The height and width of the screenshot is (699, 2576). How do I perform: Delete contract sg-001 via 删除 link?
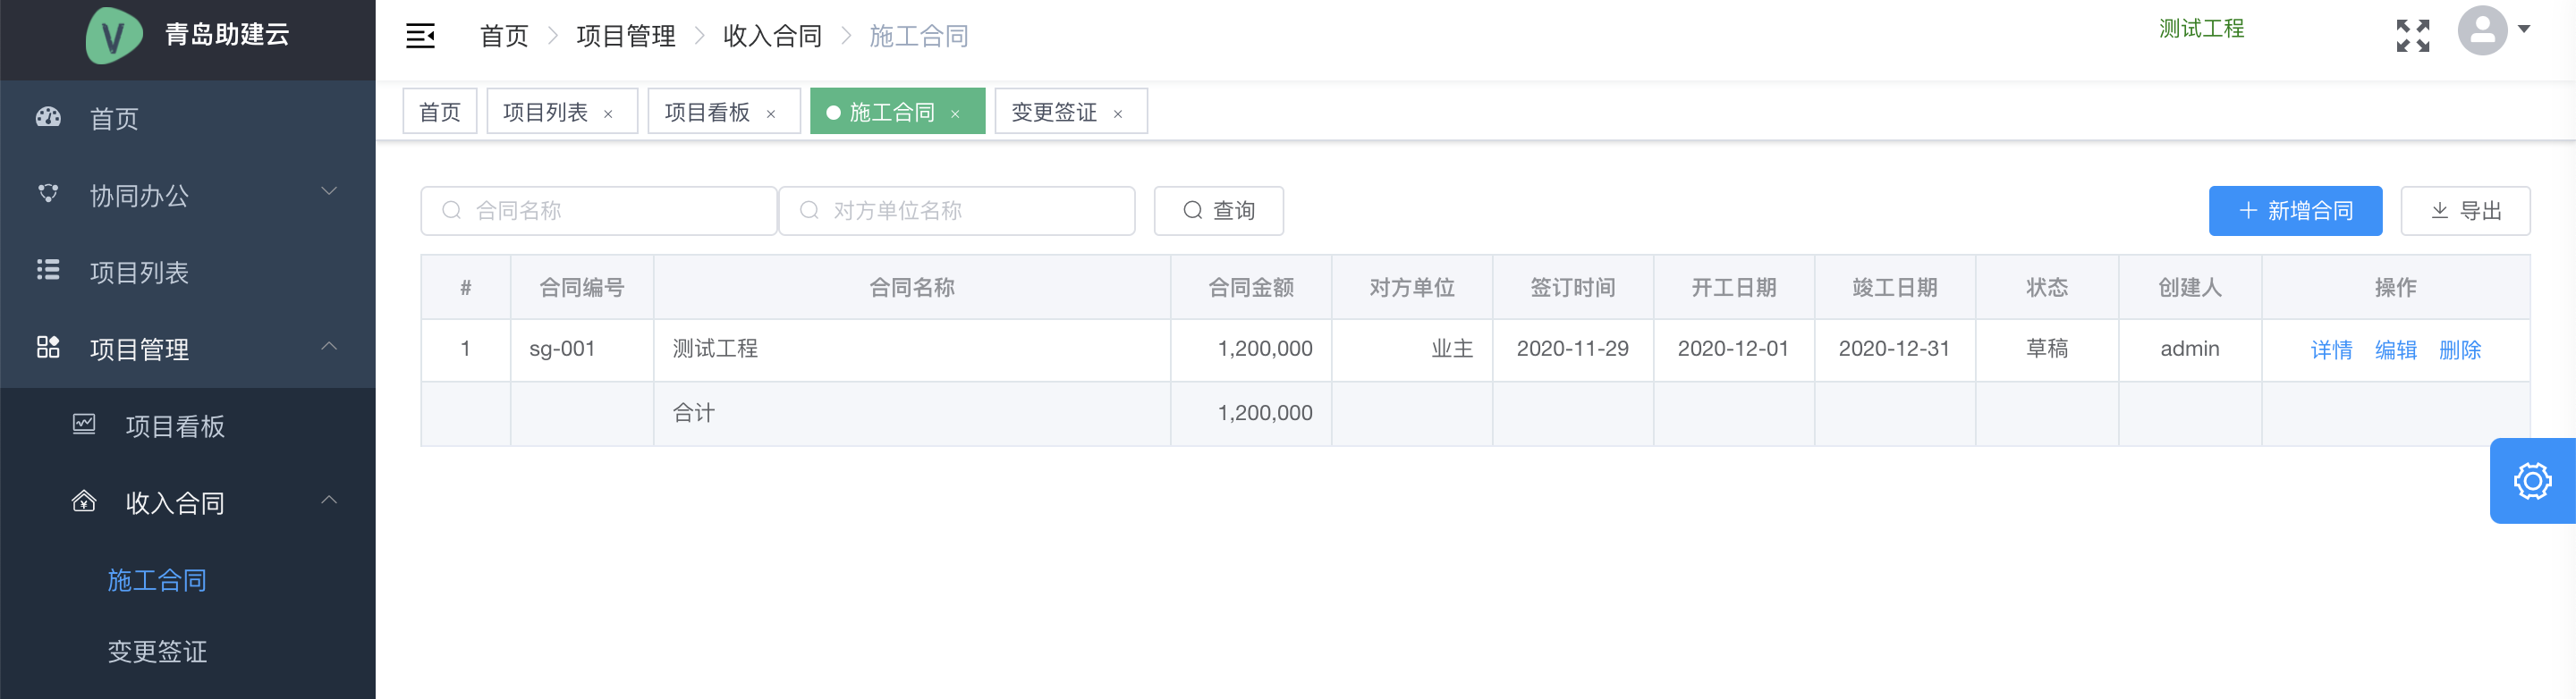click(x=2459, y=350)
